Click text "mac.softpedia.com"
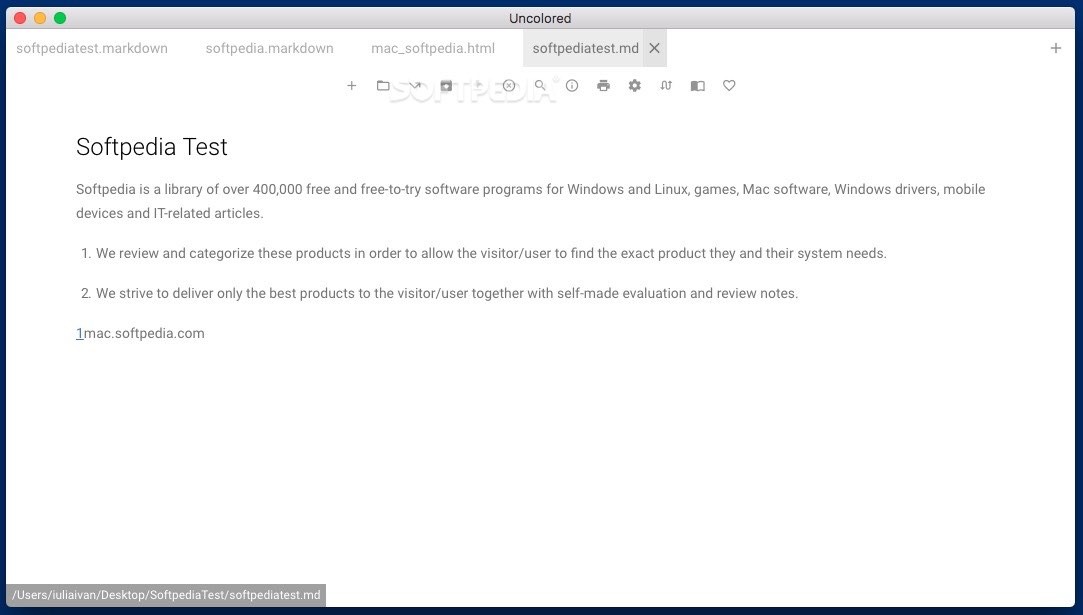The image size is (1083, 615). click(x=144, y=333)
